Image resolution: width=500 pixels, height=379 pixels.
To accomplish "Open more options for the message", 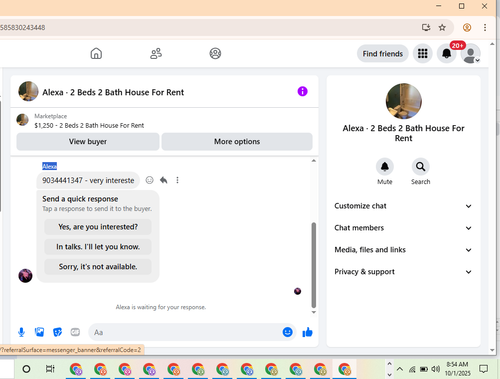I will (177, 180).
